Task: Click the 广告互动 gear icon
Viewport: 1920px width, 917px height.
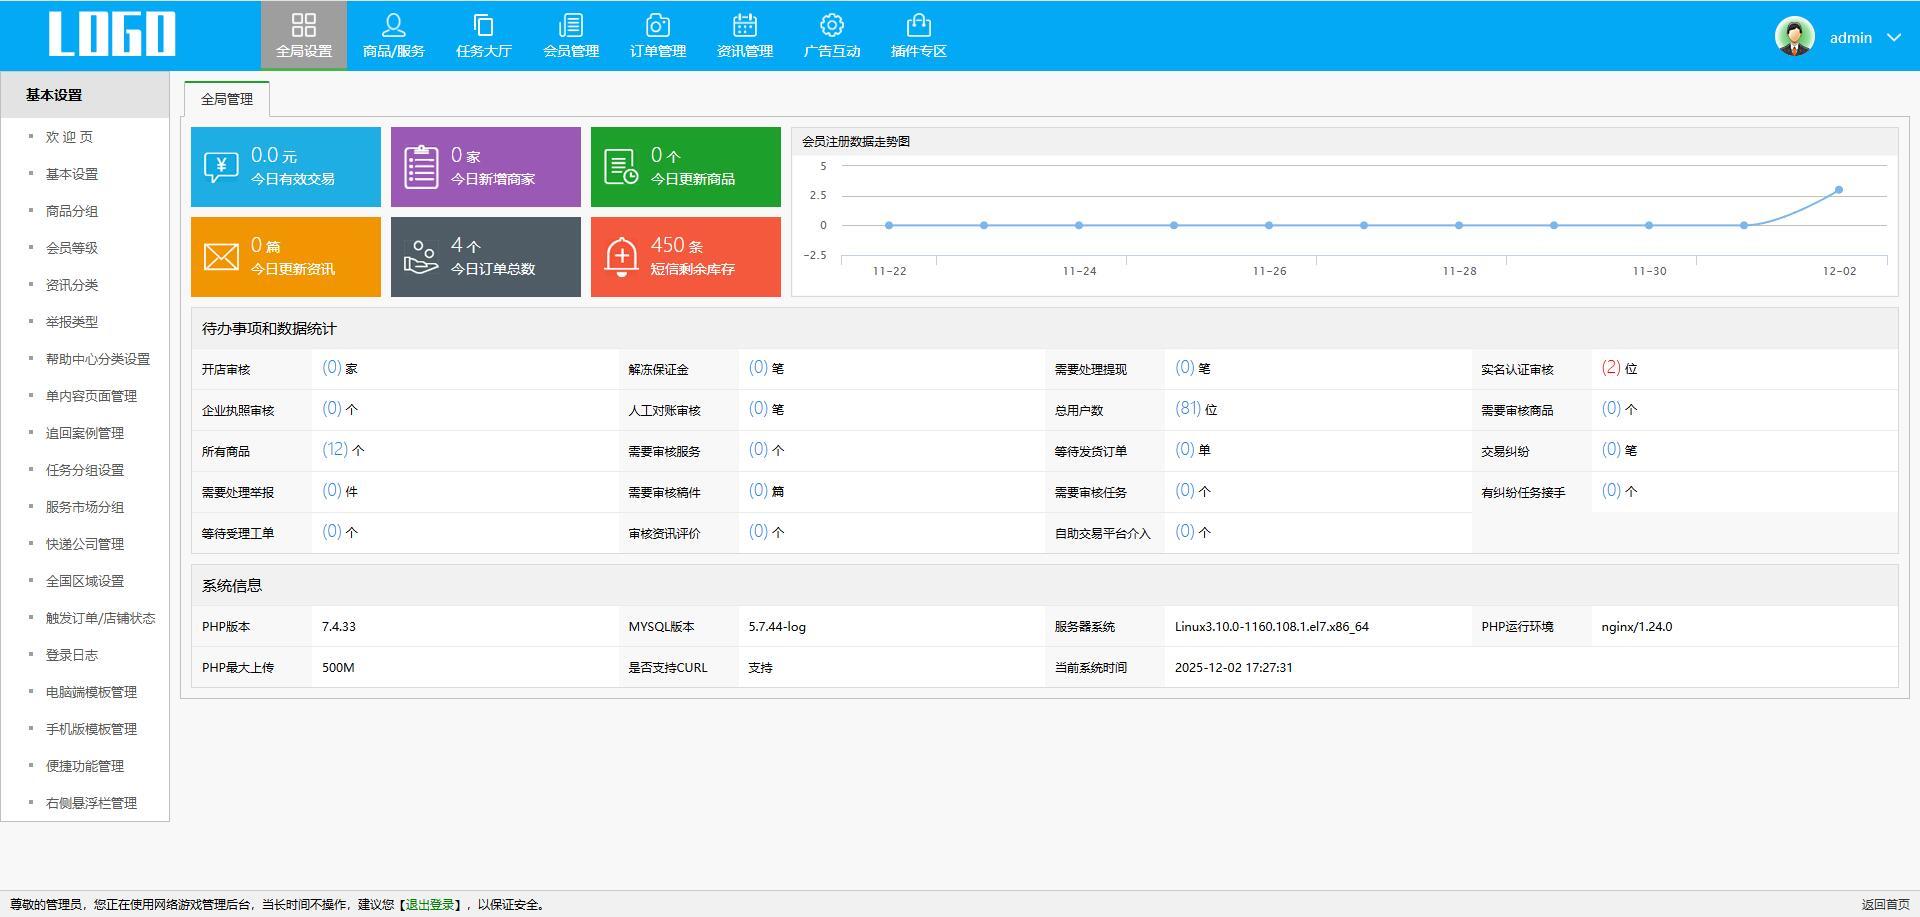Action: click(831, 26)
